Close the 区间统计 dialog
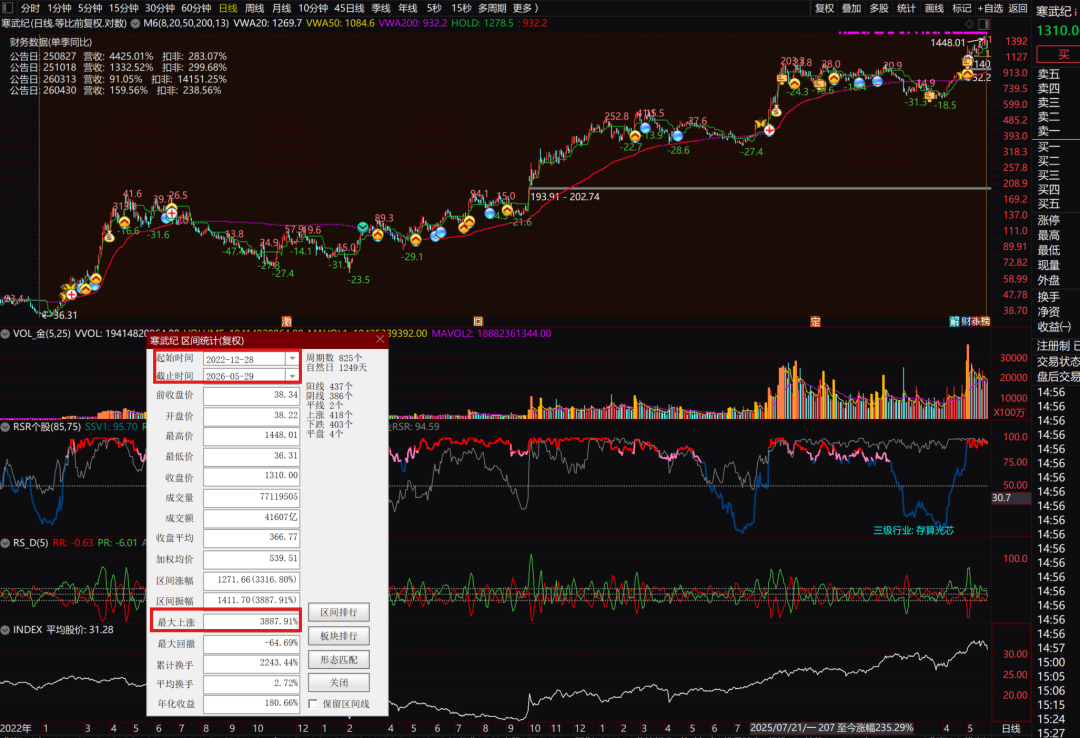The width and height of the screenshot is (1080, 738). click(x=380, y=340)
